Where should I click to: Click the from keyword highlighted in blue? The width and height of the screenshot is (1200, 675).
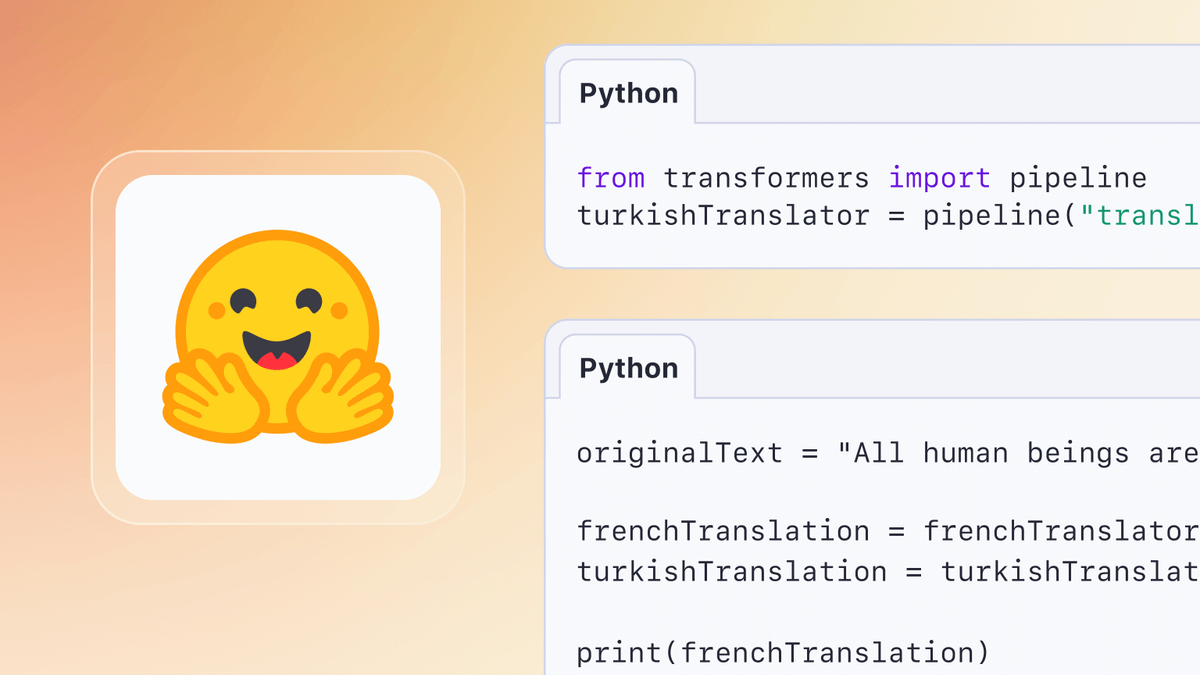(611, 178)
